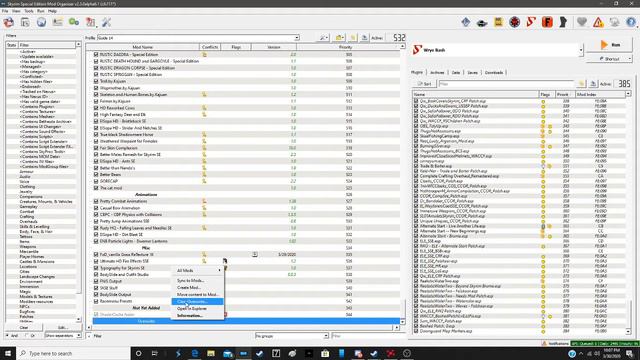Expand the Shortcut button dropdown arrow
The height and width of the screenshot is (360, 640).
pyautogui.click(x=630, y=59)
